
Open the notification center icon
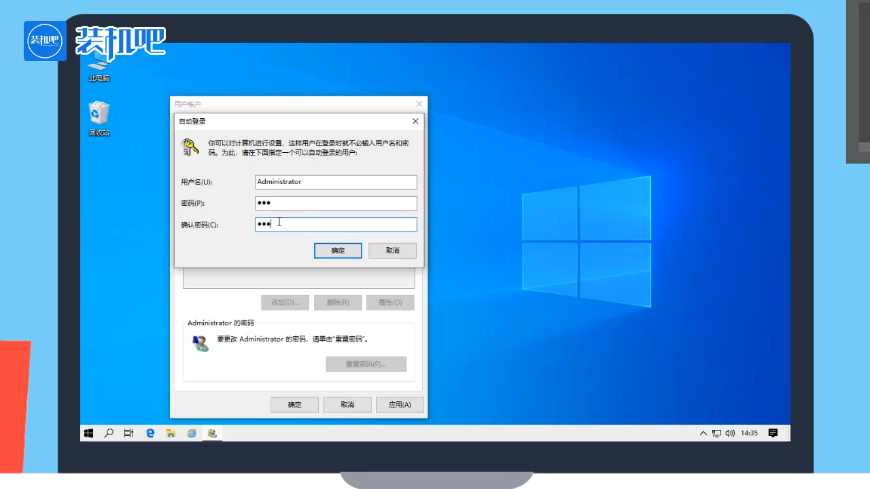773,433
